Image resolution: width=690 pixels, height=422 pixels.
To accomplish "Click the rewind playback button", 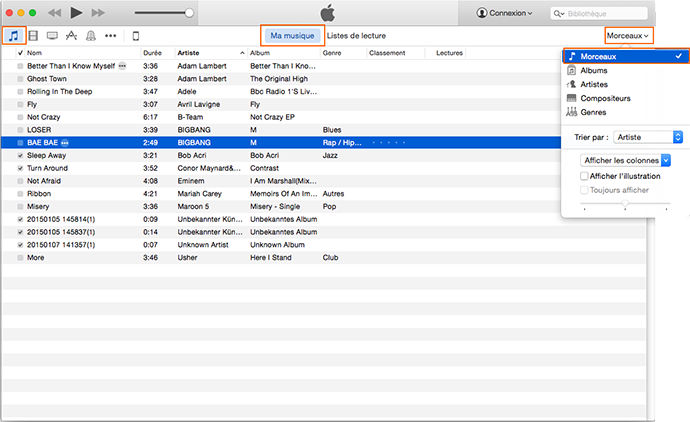I will point(55,13).
